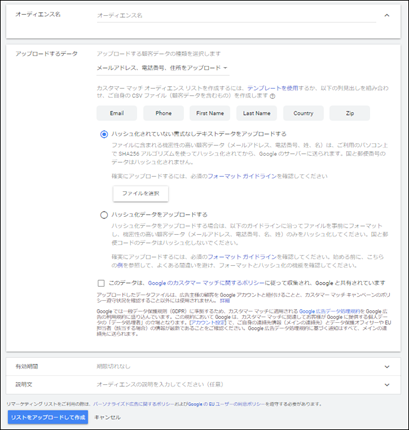The image size is (409, 430).
Task: Select unhashed plain text upload radio button
Action: [104, 134]
